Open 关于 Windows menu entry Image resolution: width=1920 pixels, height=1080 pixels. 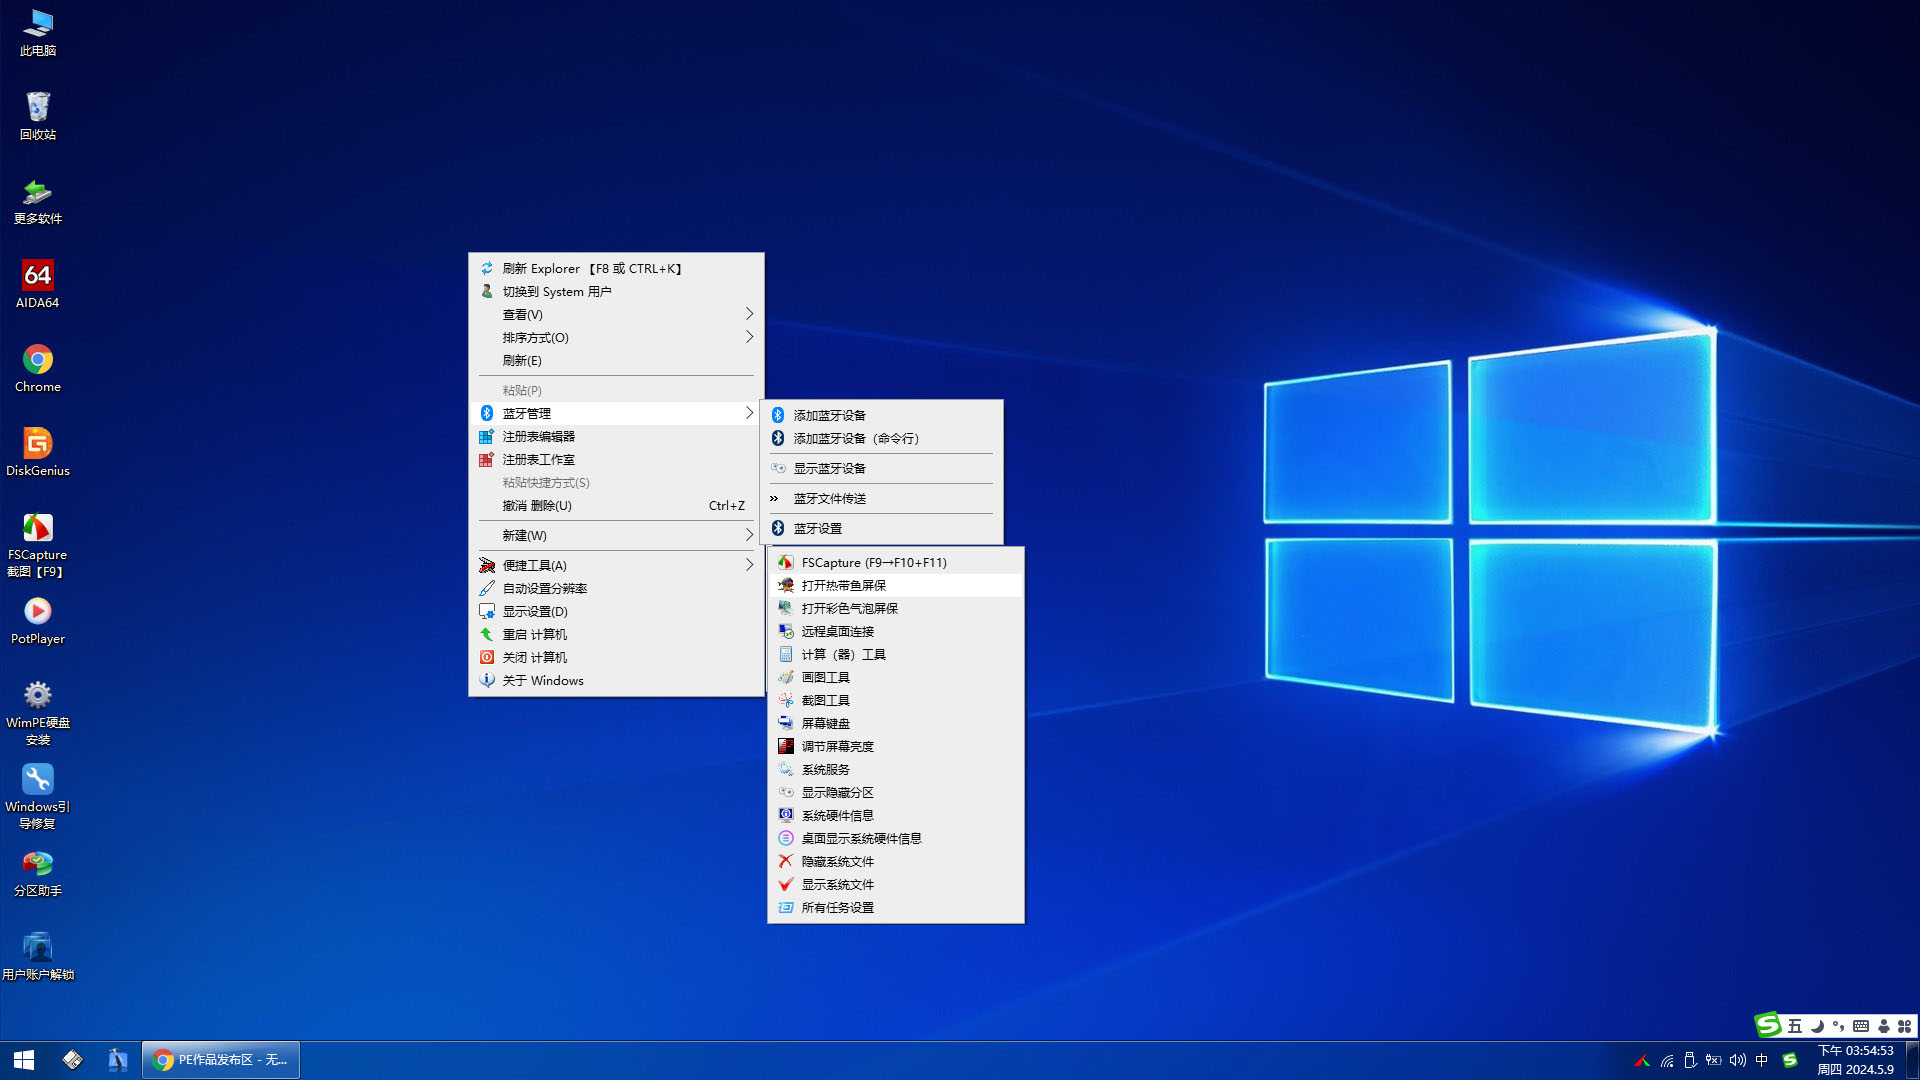click(616, 680)
